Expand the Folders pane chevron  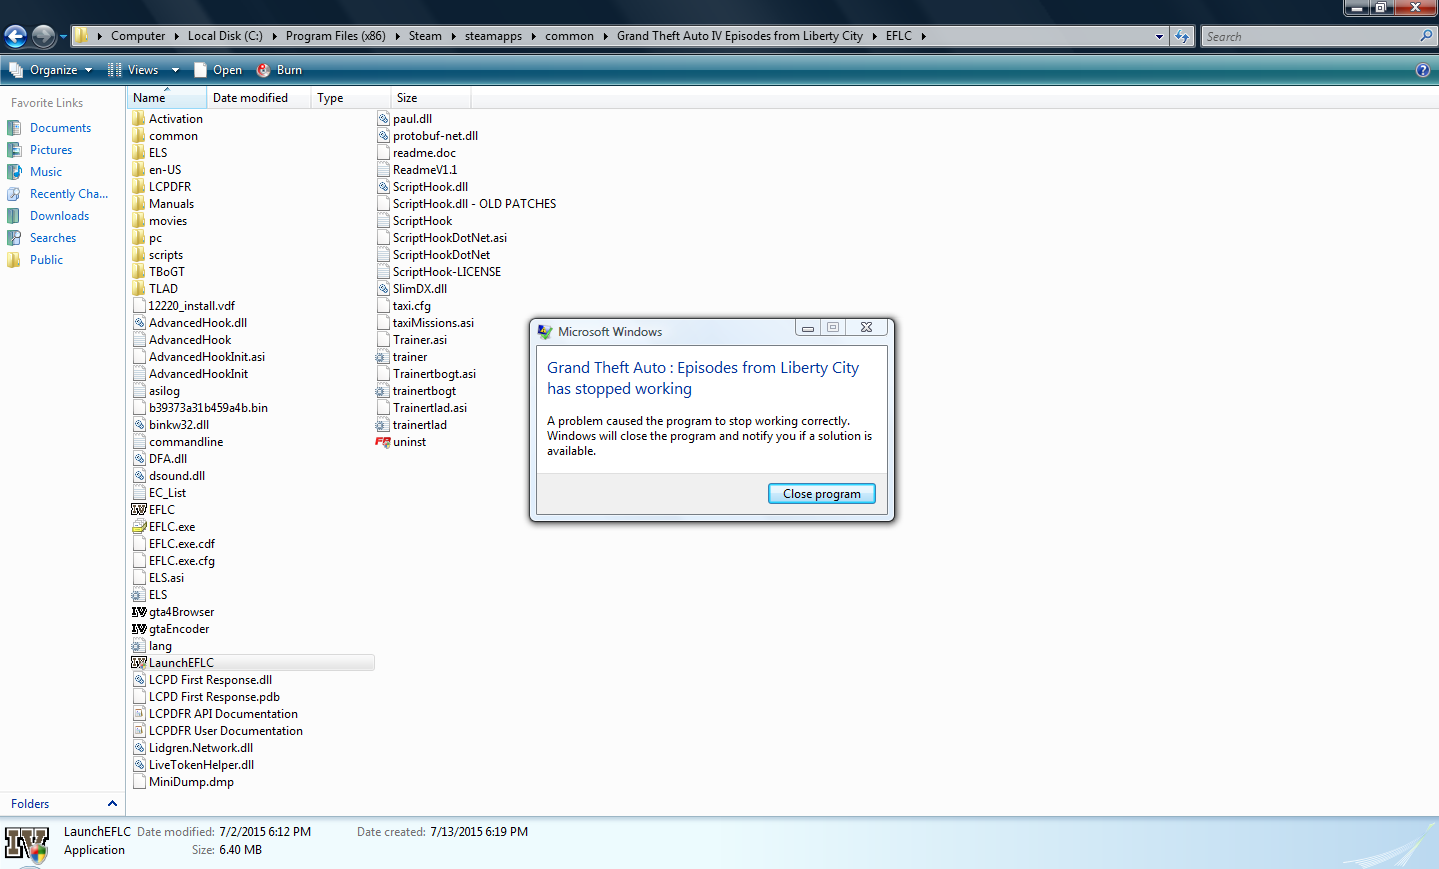click(x=112, y=804)
